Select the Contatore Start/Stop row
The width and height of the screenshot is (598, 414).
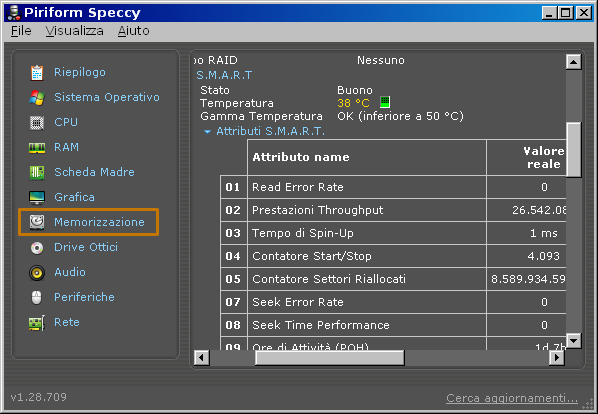pos(393,256)
